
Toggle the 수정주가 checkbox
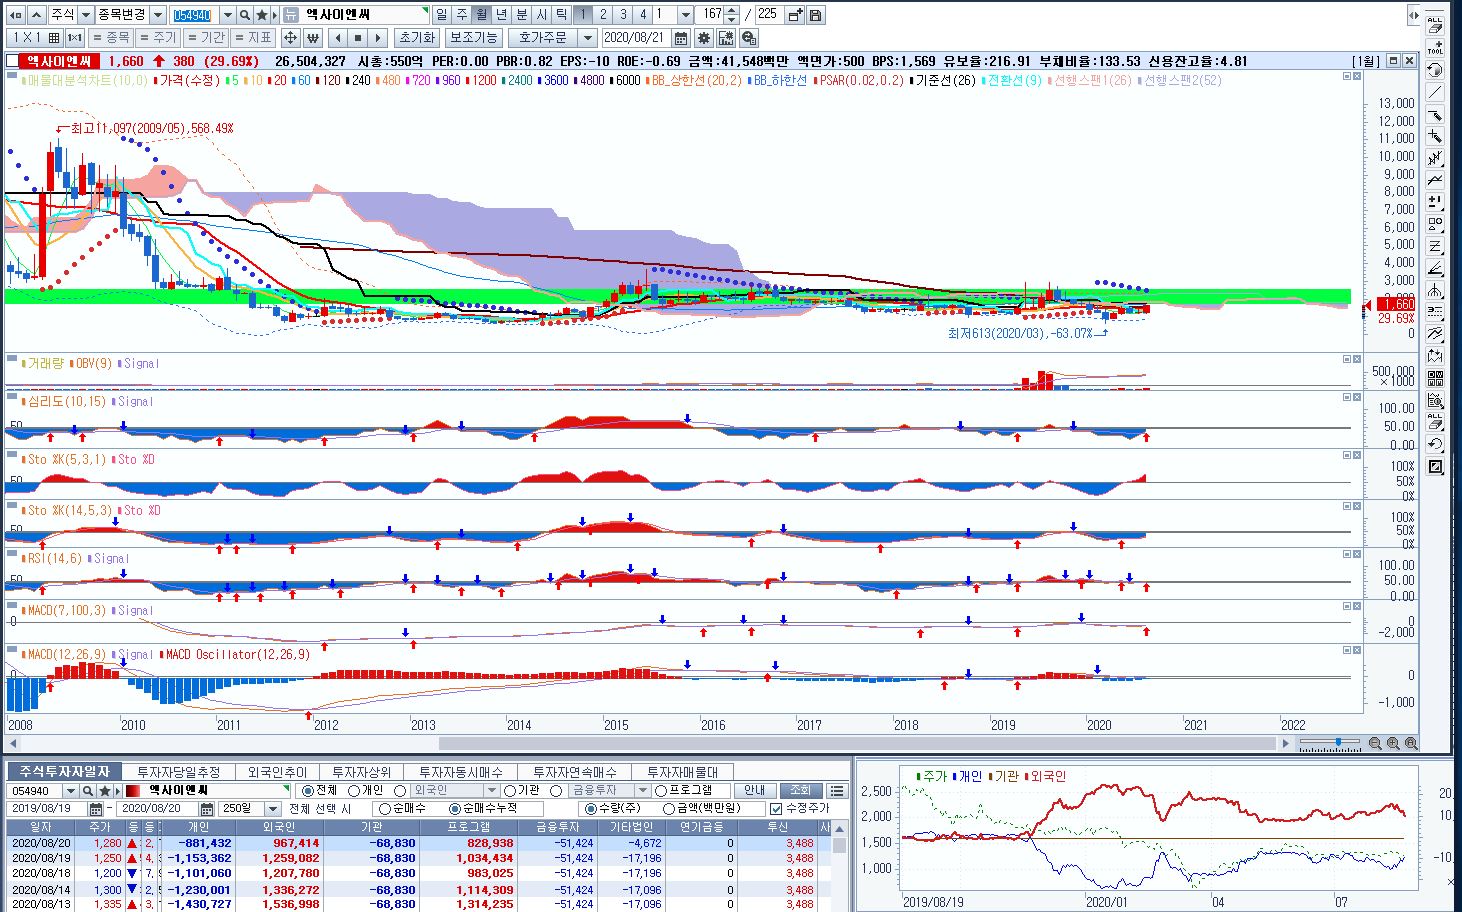pyautogui.click(x=776, y=809)
